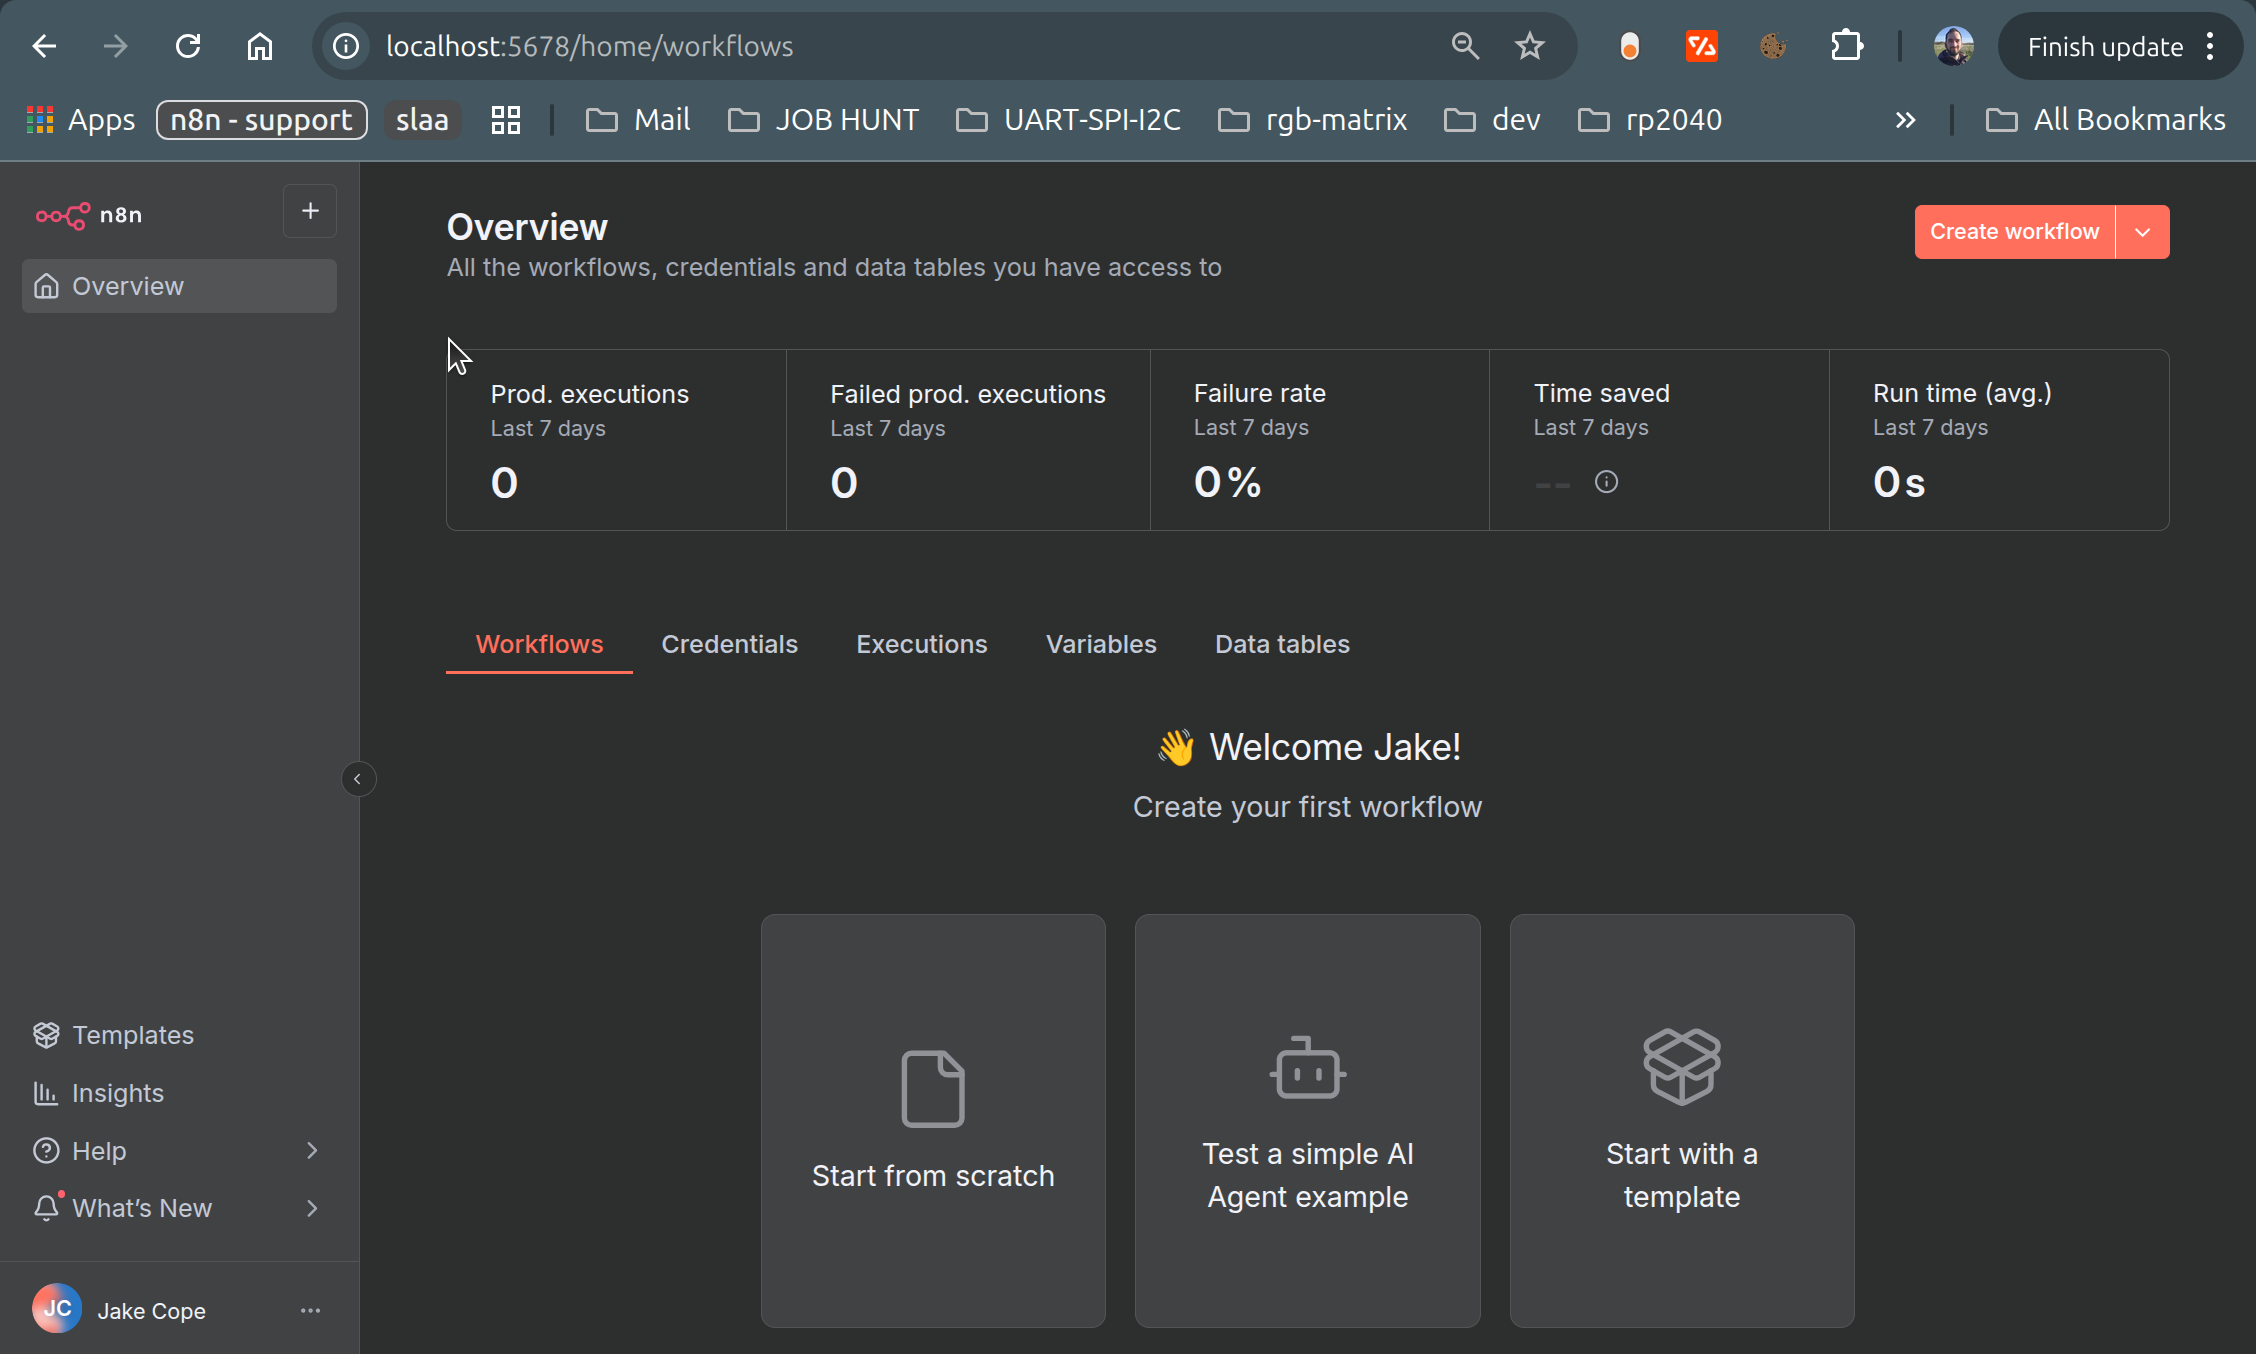Collapse the left sidebar with the chevron

tap(358, 779)
